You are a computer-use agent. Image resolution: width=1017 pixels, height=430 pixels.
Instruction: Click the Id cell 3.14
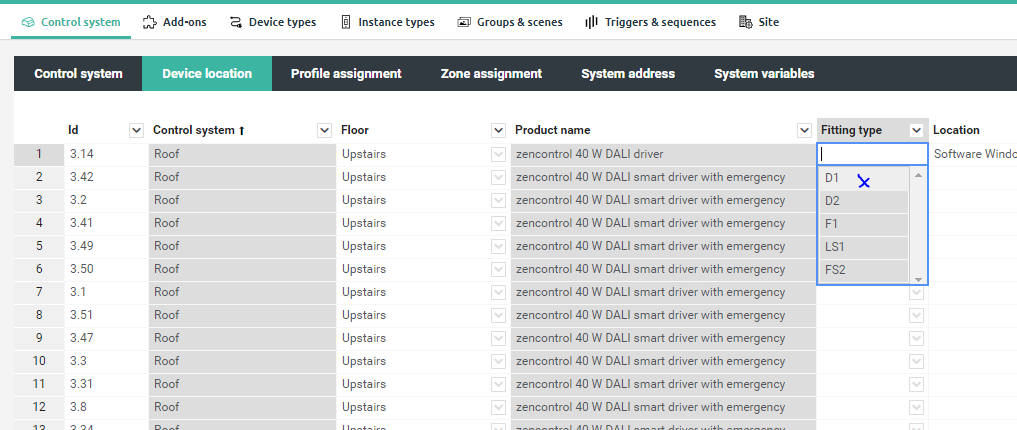coord(106,154)
